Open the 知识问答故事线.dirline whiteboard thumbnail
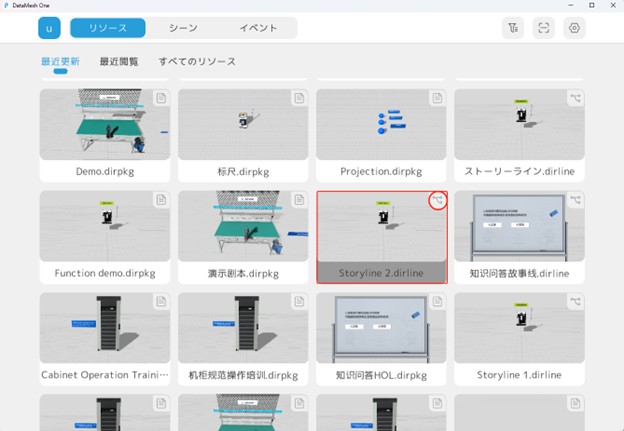 pos(519,226)
